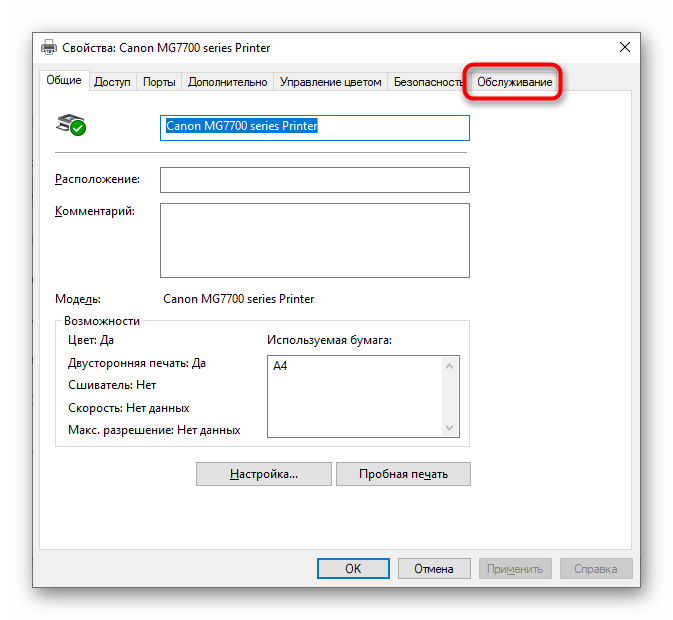Image resolution: width=673 pixels, height=620 pixels.
Task: Close the printer properties dialog
Action: (x=625, y=47)
